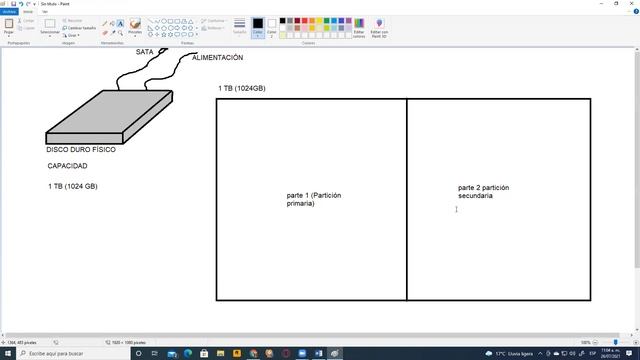Viewport: 640px width, 360px height.
Task: Click the Recortar crop button
Action: pos(73,20)
